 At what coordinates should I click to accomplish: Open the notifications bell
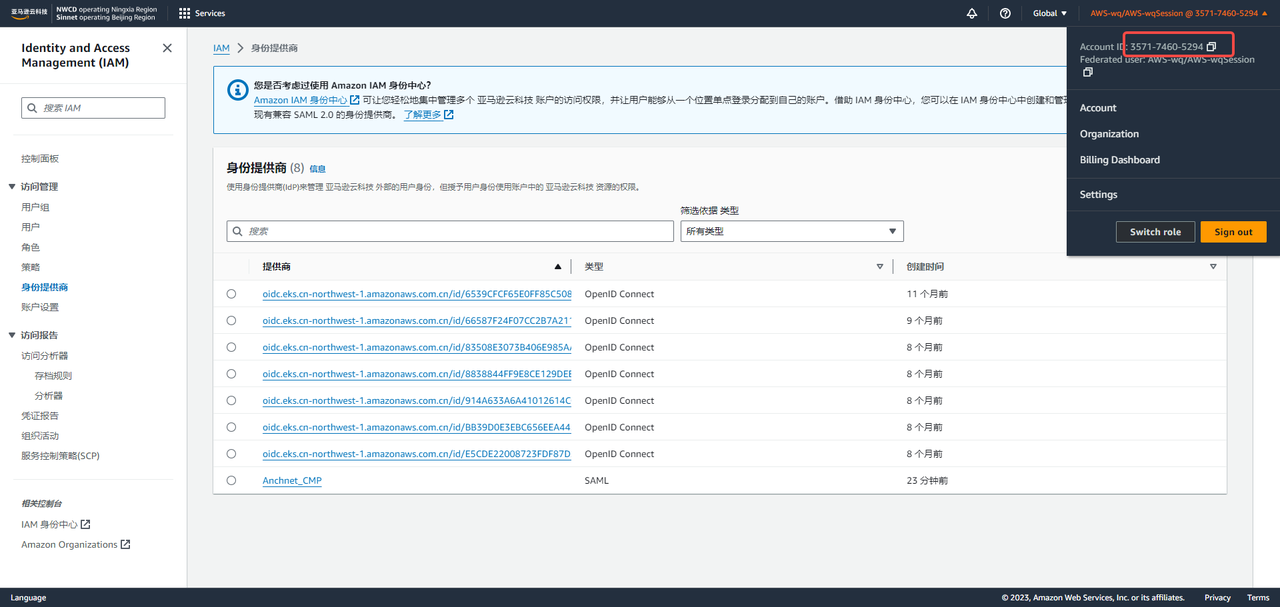pyautogui.click(x=972, y=13)
